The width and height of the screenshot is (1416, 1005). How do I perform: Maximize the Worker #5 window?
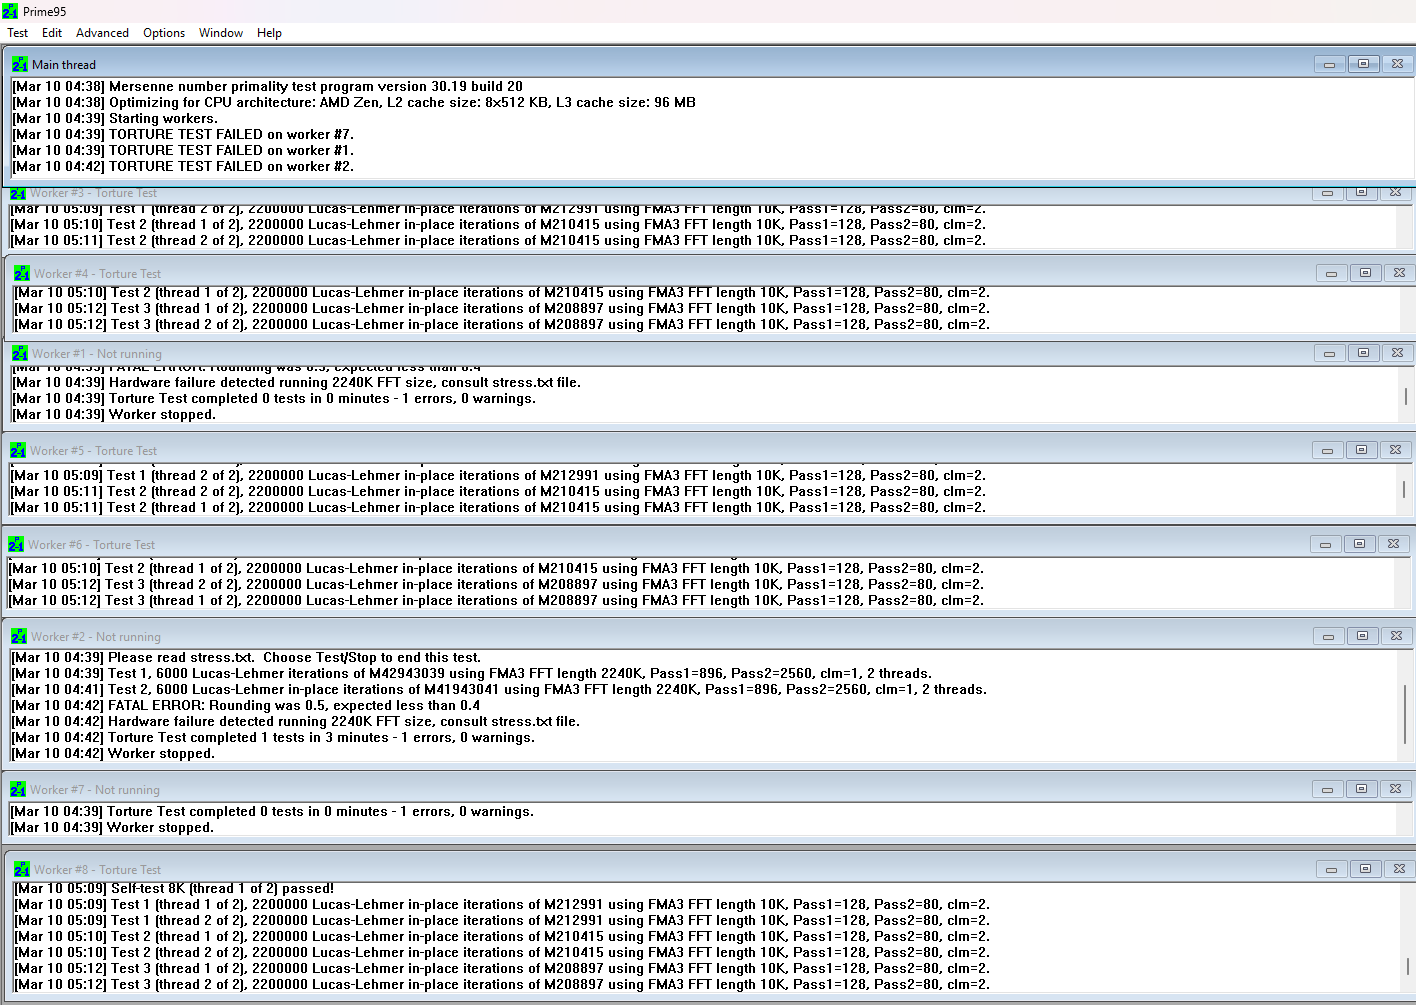(x=1361, y=450)
